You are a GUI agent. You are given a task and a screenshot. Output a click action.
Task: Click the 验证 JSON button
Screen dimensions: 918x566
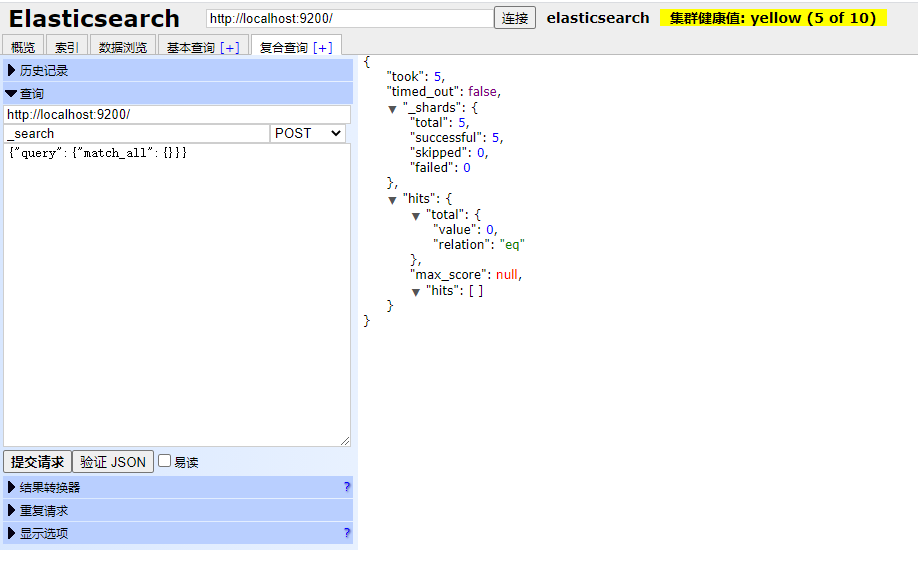point(113,462)
